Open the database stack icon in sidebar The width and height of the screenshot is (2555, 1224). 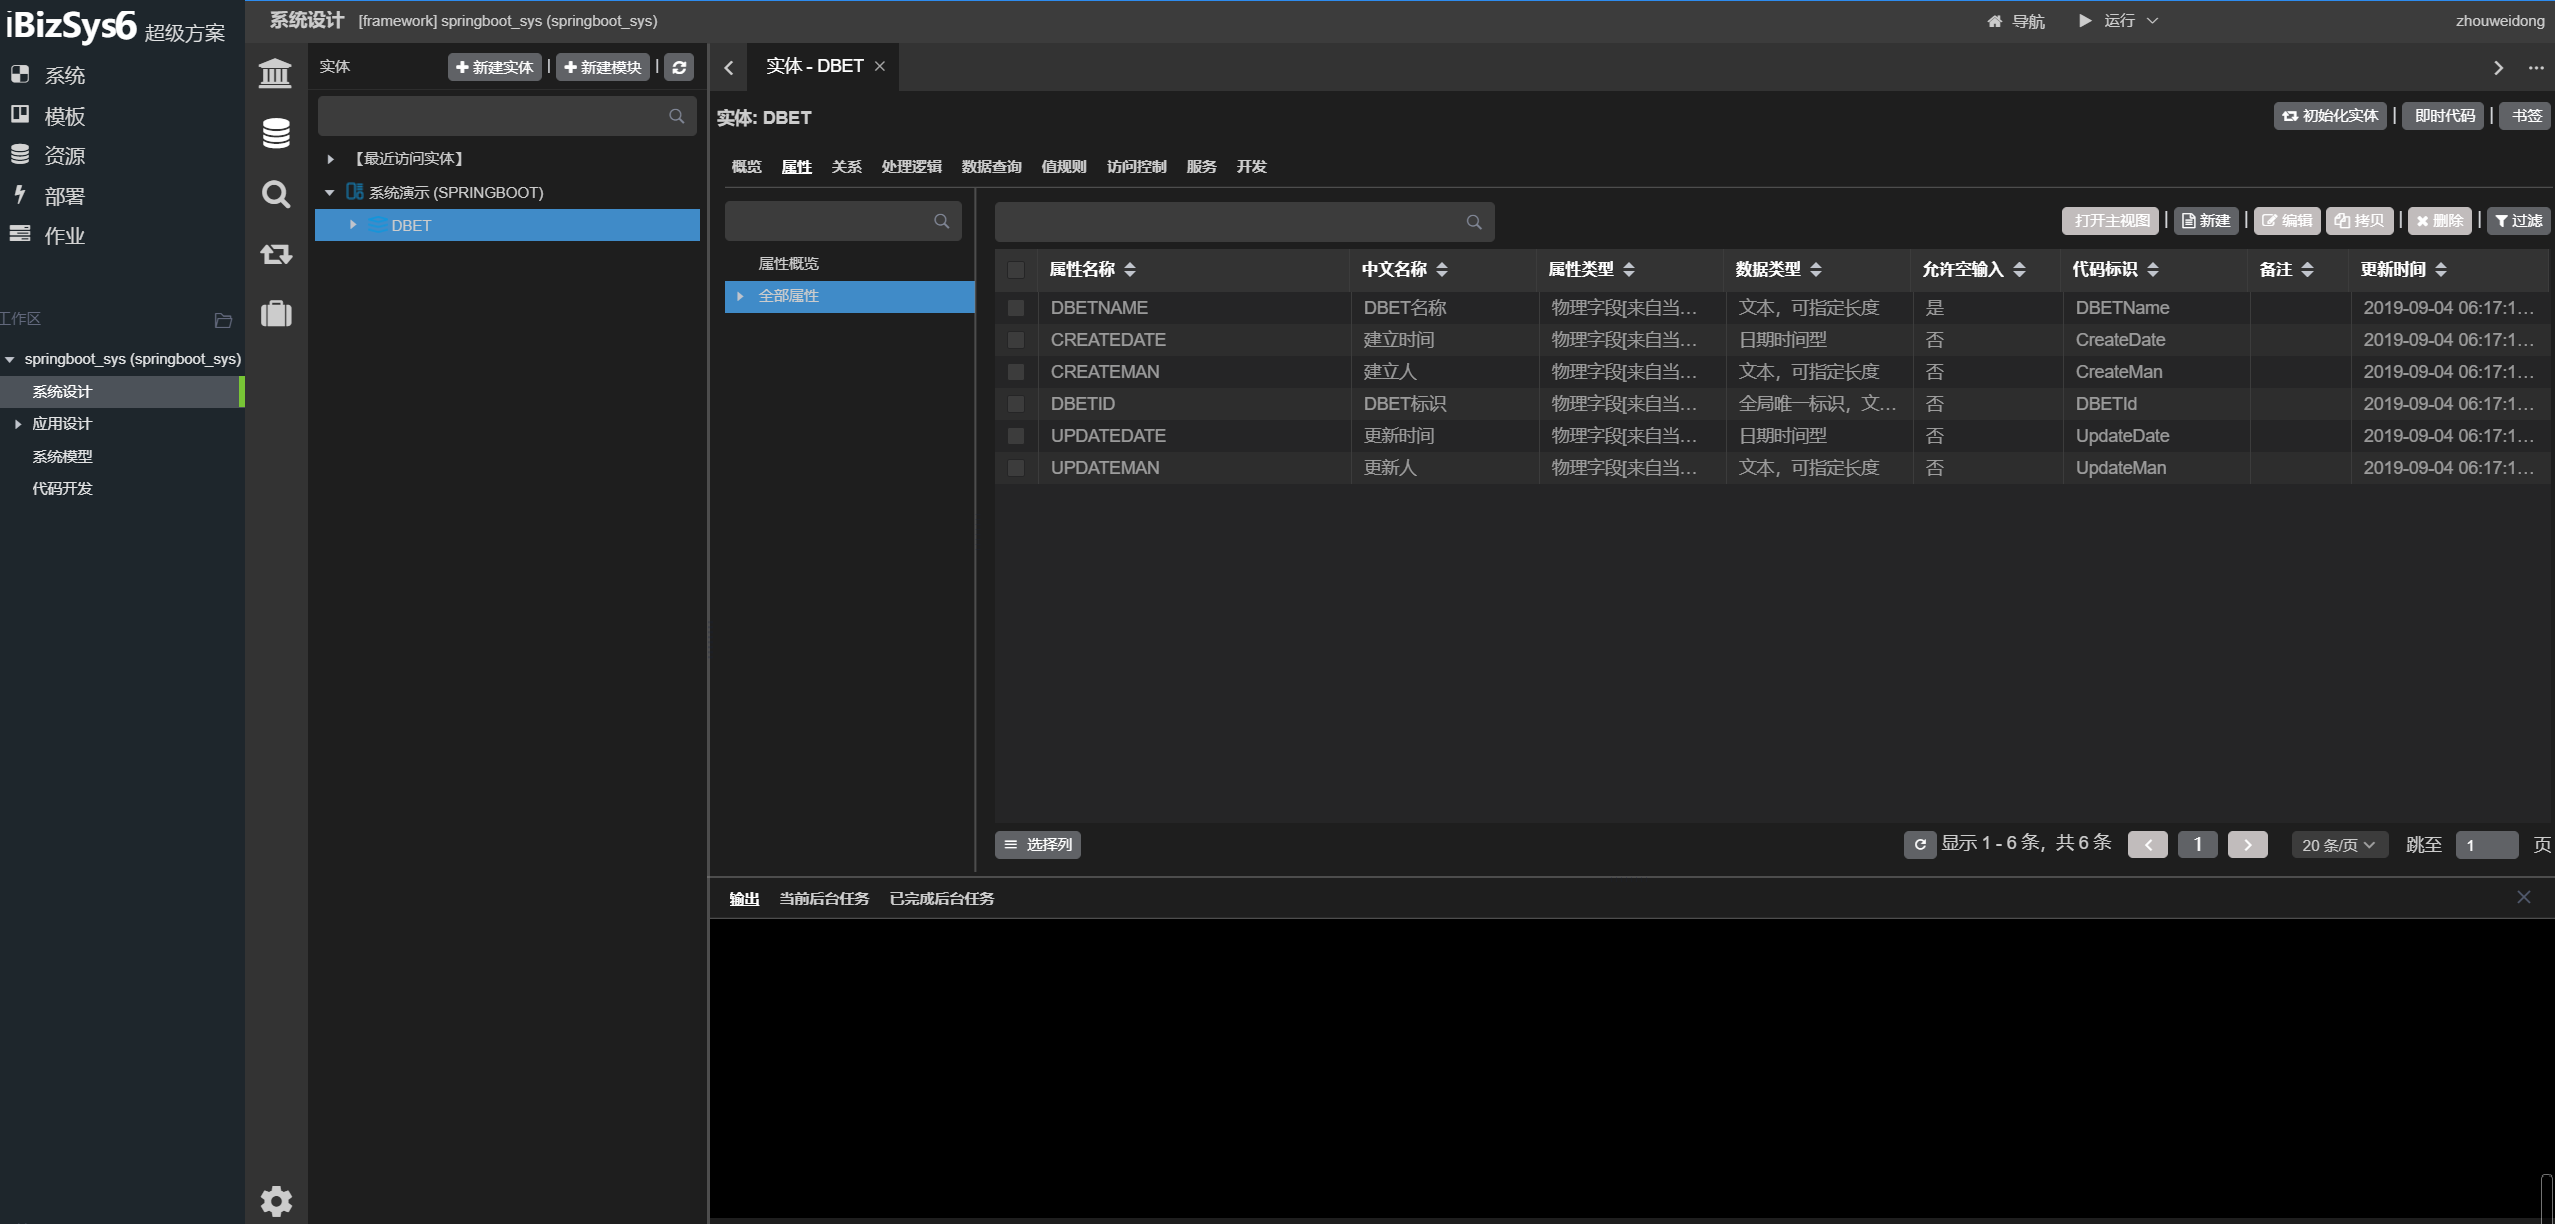(276, 133)
